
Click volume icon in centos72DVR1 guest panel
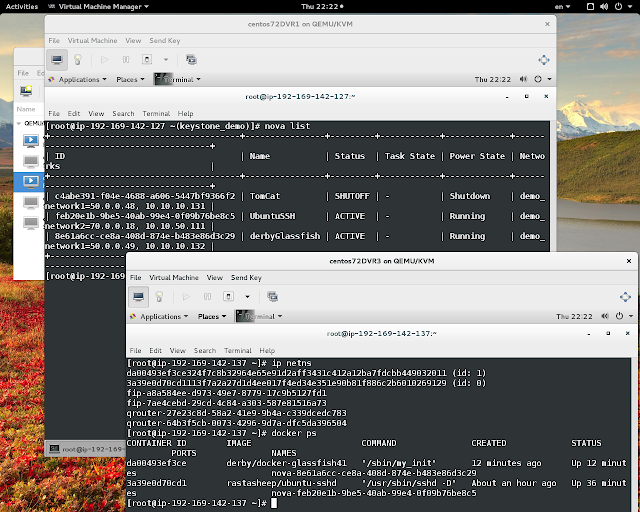click(523, 79)
